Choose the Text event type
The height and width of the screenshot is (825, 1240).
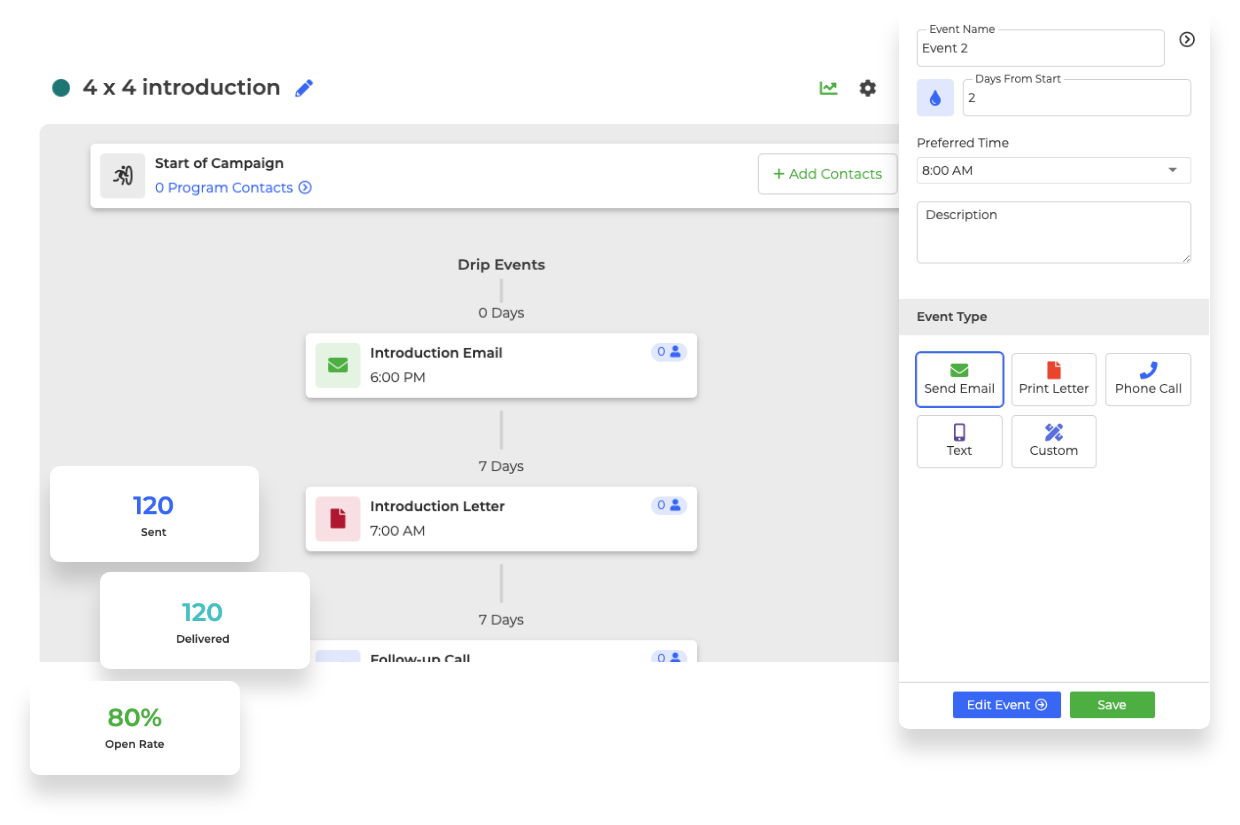click(959, 441)
